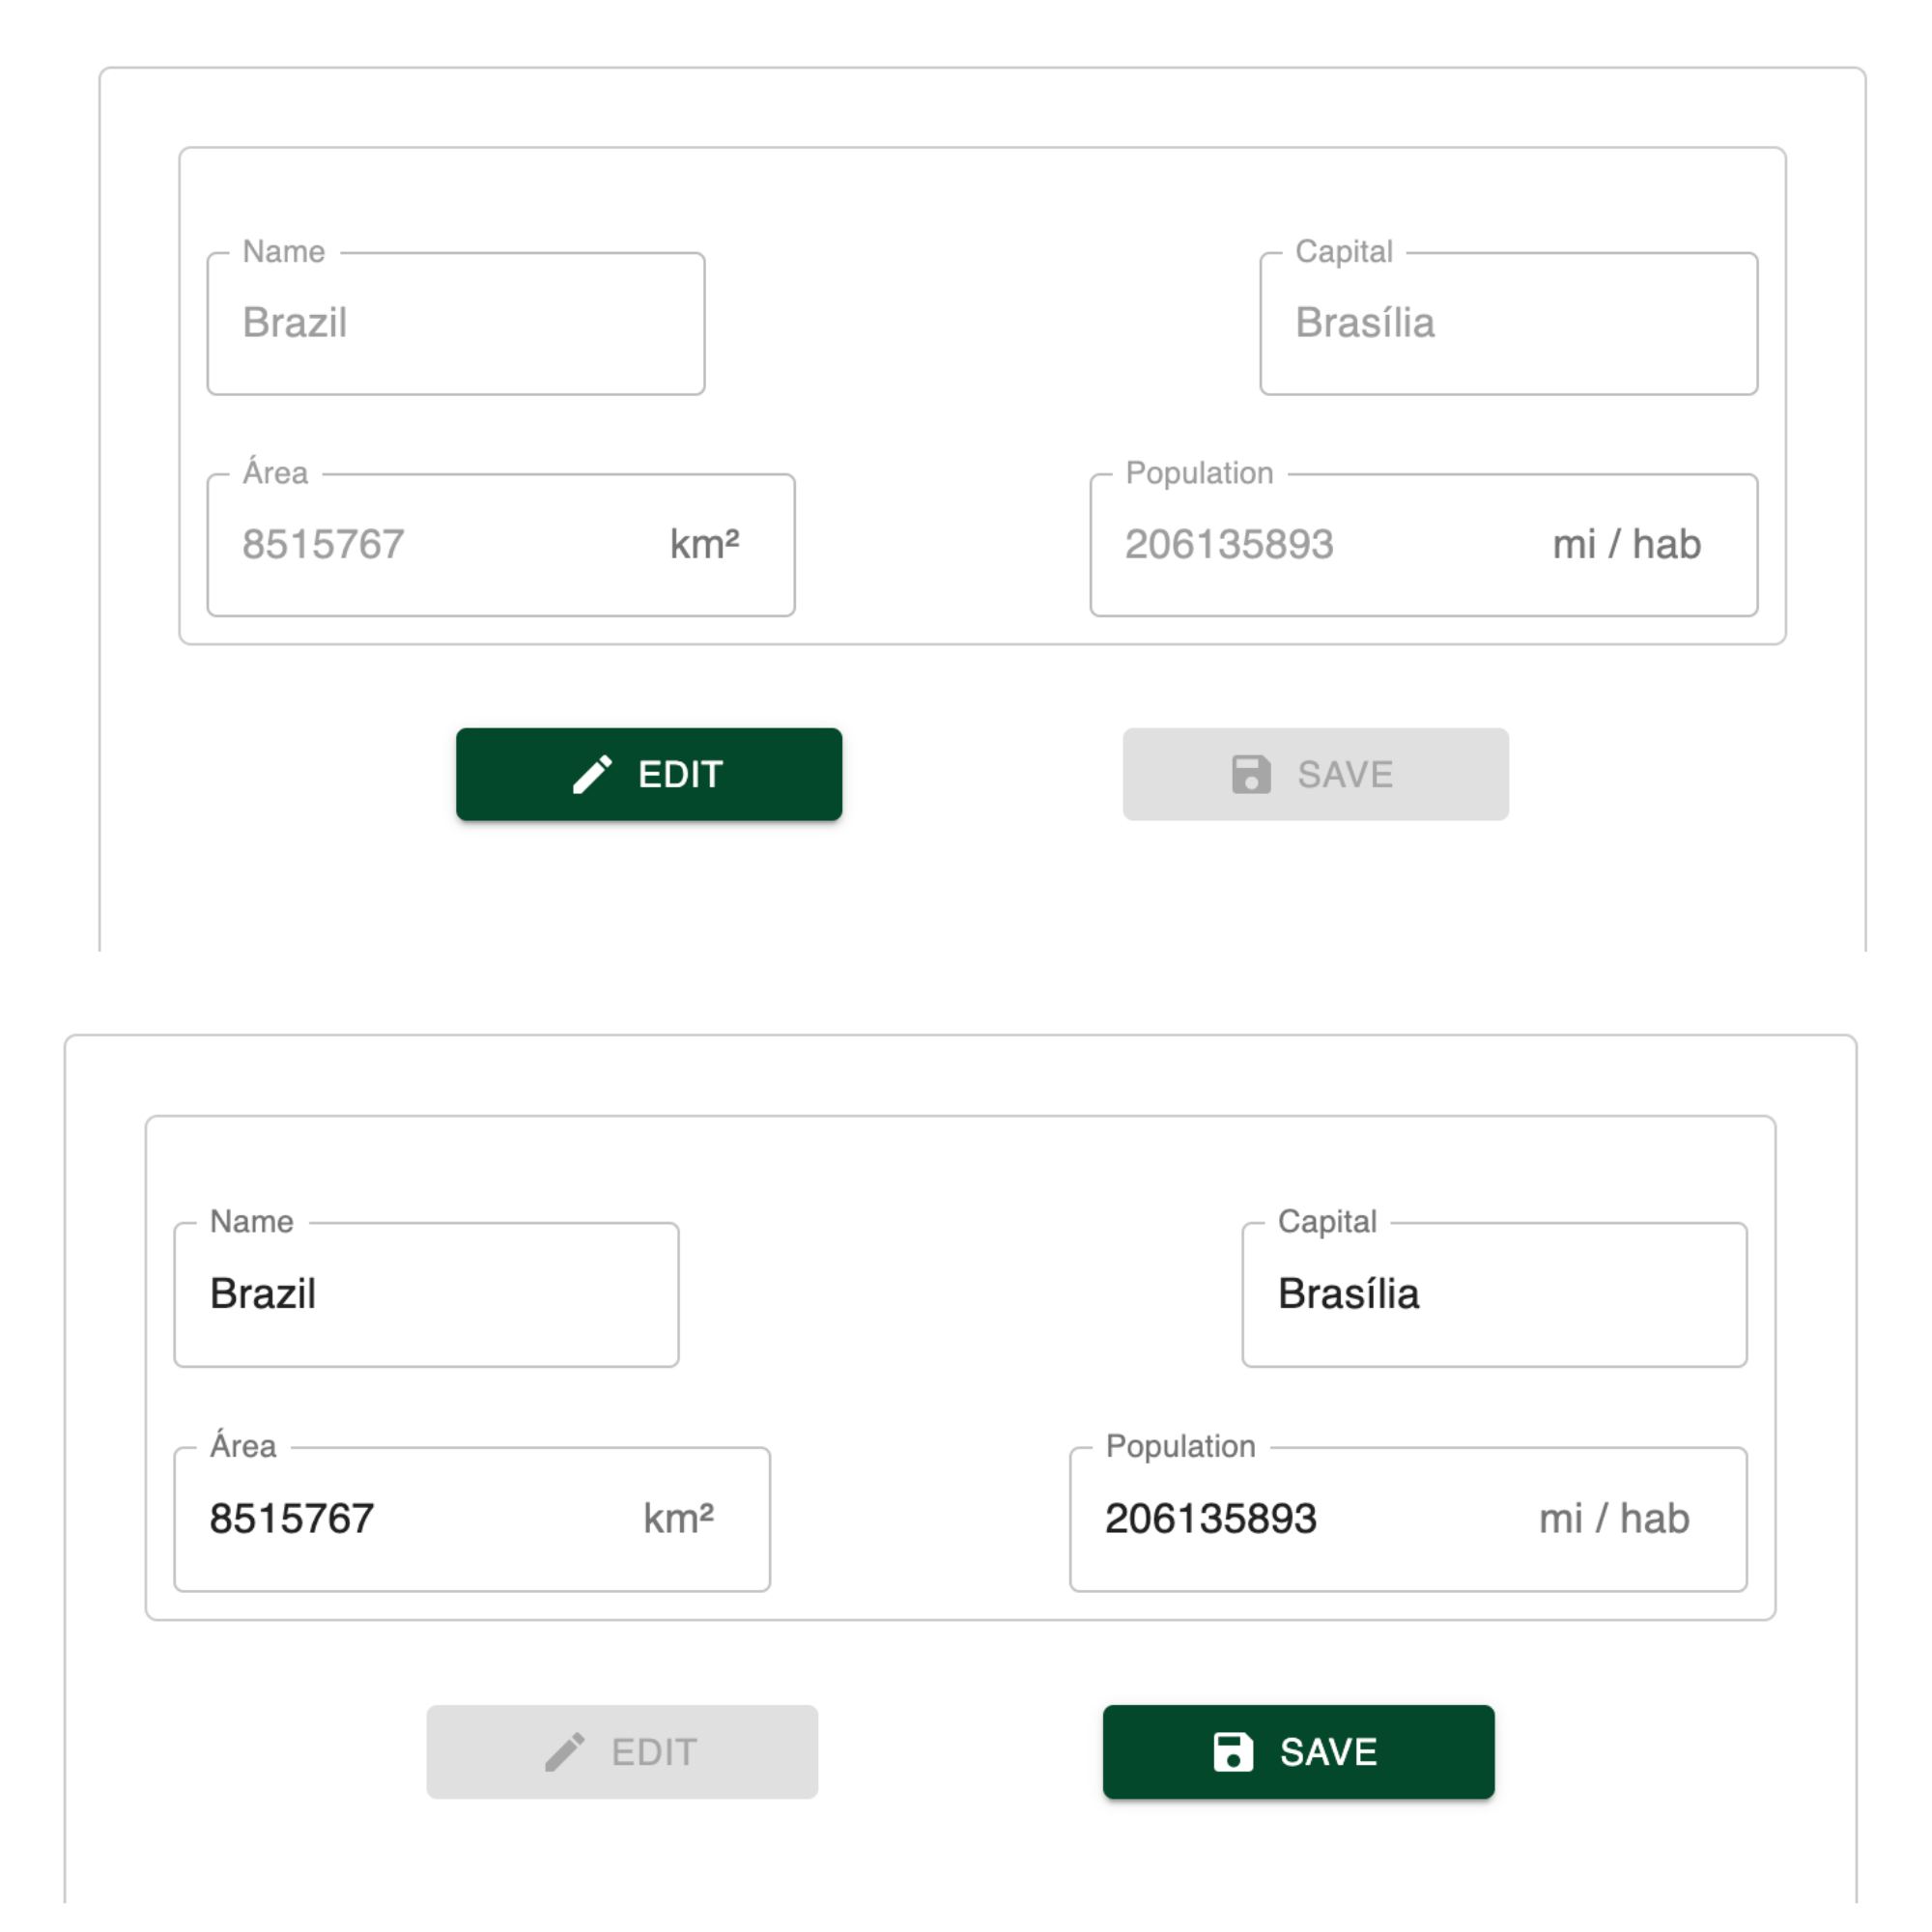Click the active green EDIT button text
Viewport: 1932px width, 1932px height.
click(x=681, y=774)
